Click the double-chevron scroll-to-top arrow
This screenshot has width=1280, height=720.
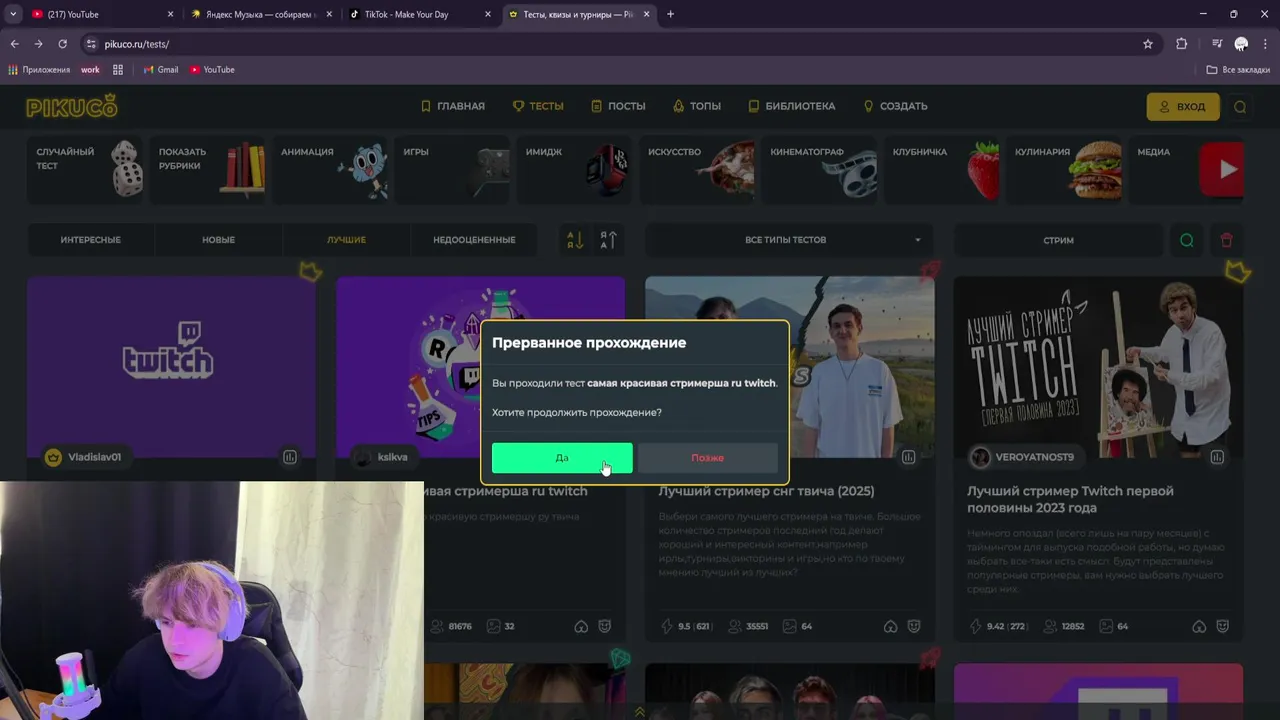click(639, 712)
